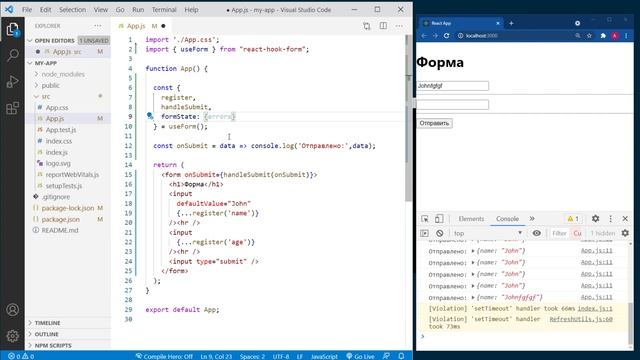Open browser Extensions puzzle icon
This screenshot has height=360, width=640.
pyautogui.click(x=603, y=36)
